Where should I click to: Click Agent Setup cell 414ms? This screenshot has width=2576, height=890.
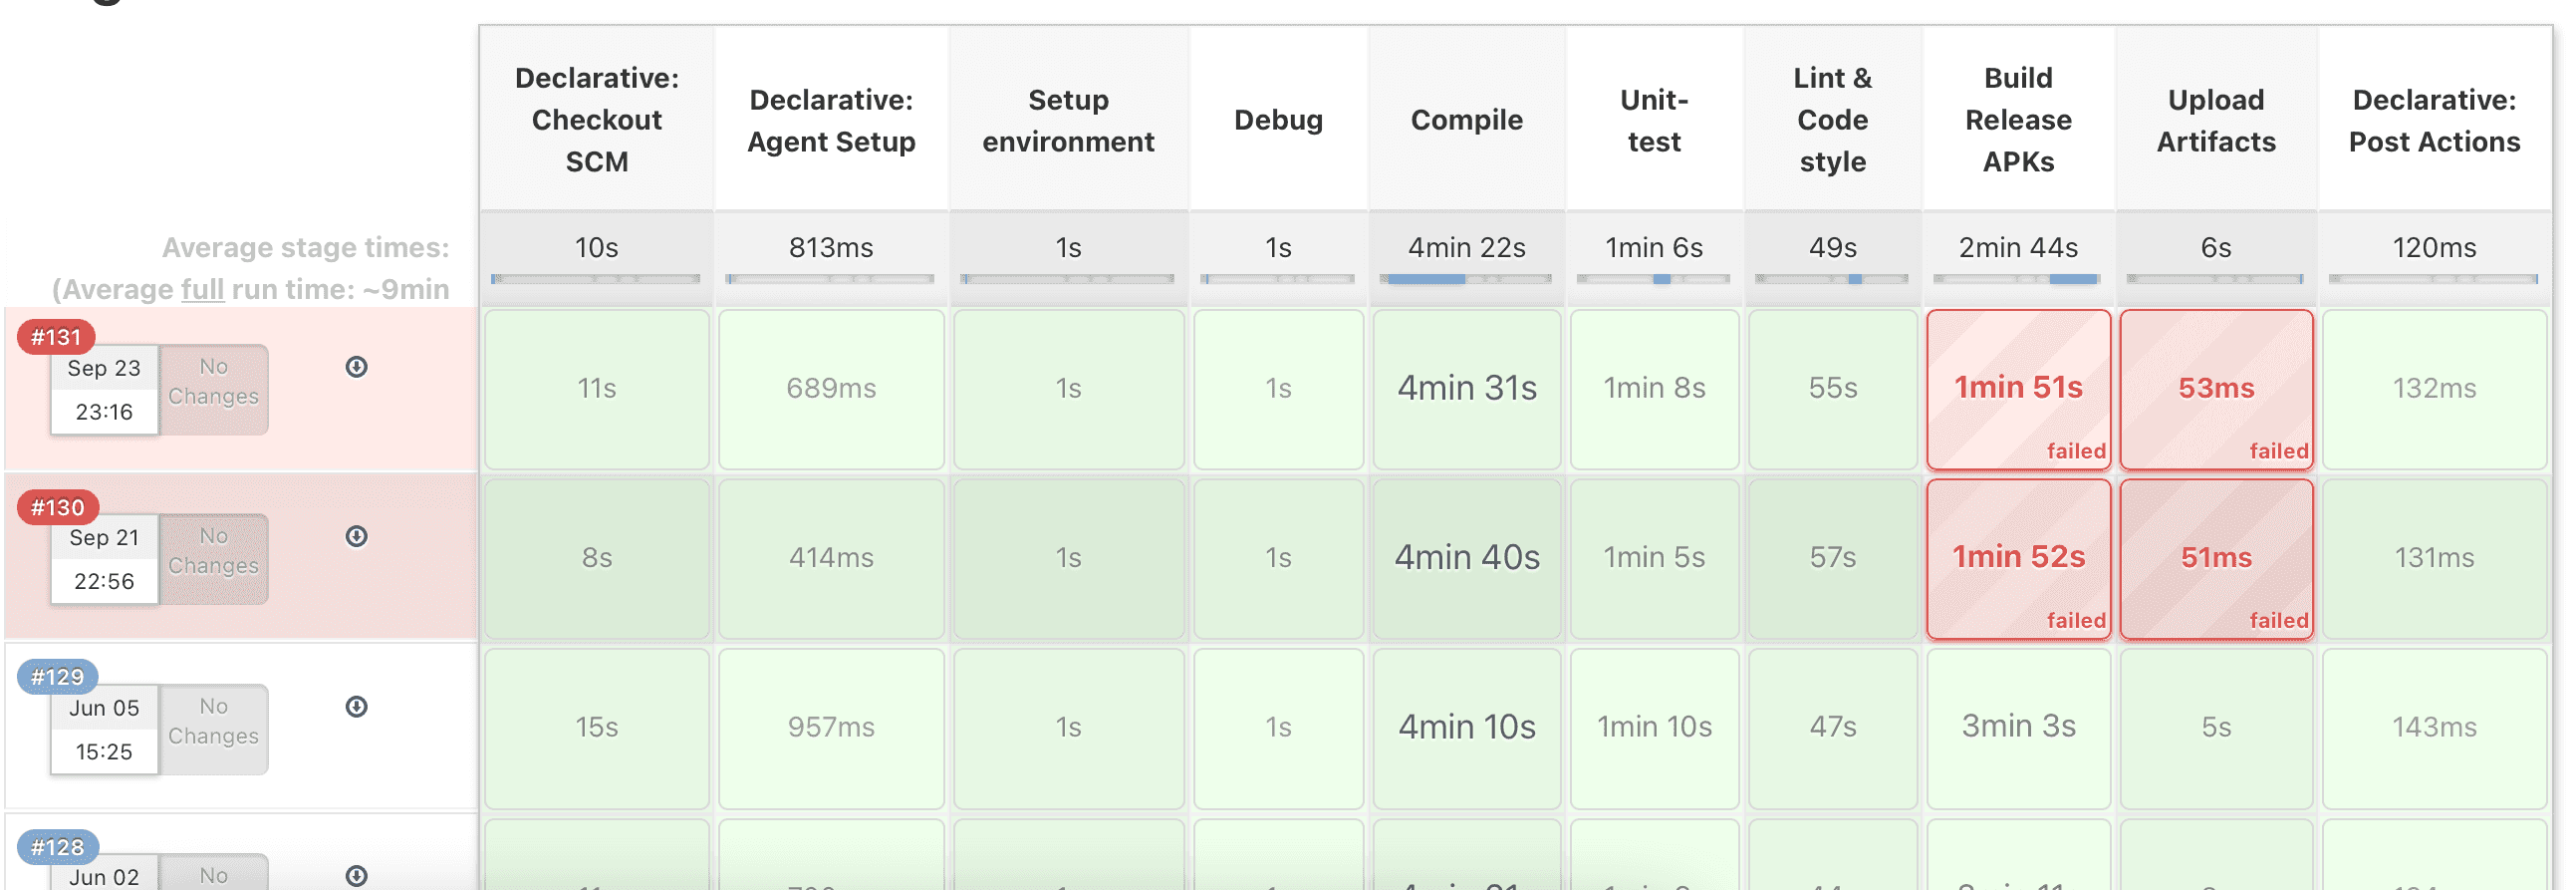click(x=831, y=559)
